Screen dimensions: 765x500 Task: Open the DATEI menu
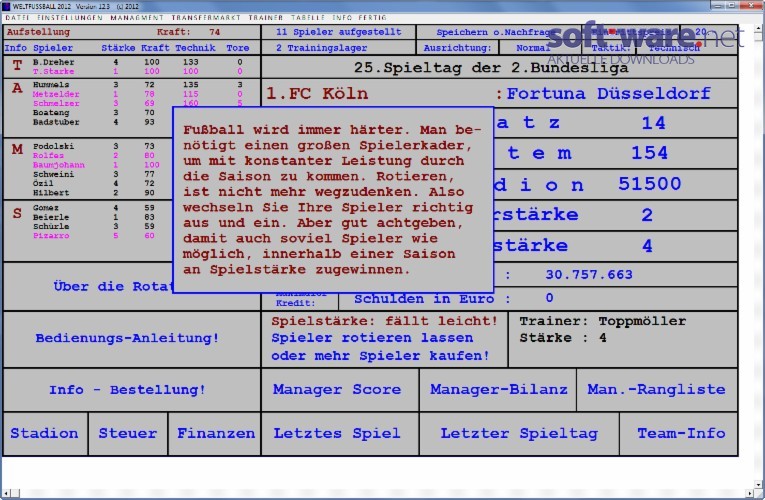click(17, 18)
